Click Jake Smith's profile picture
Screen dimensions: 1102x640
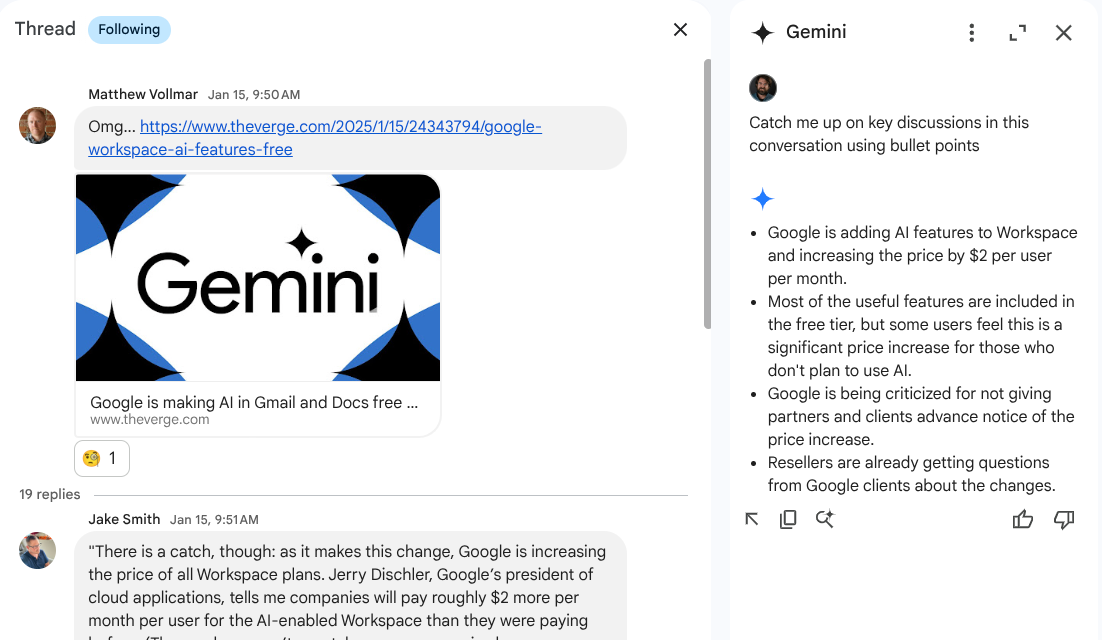pyautogui.click(x=37, y=551)
